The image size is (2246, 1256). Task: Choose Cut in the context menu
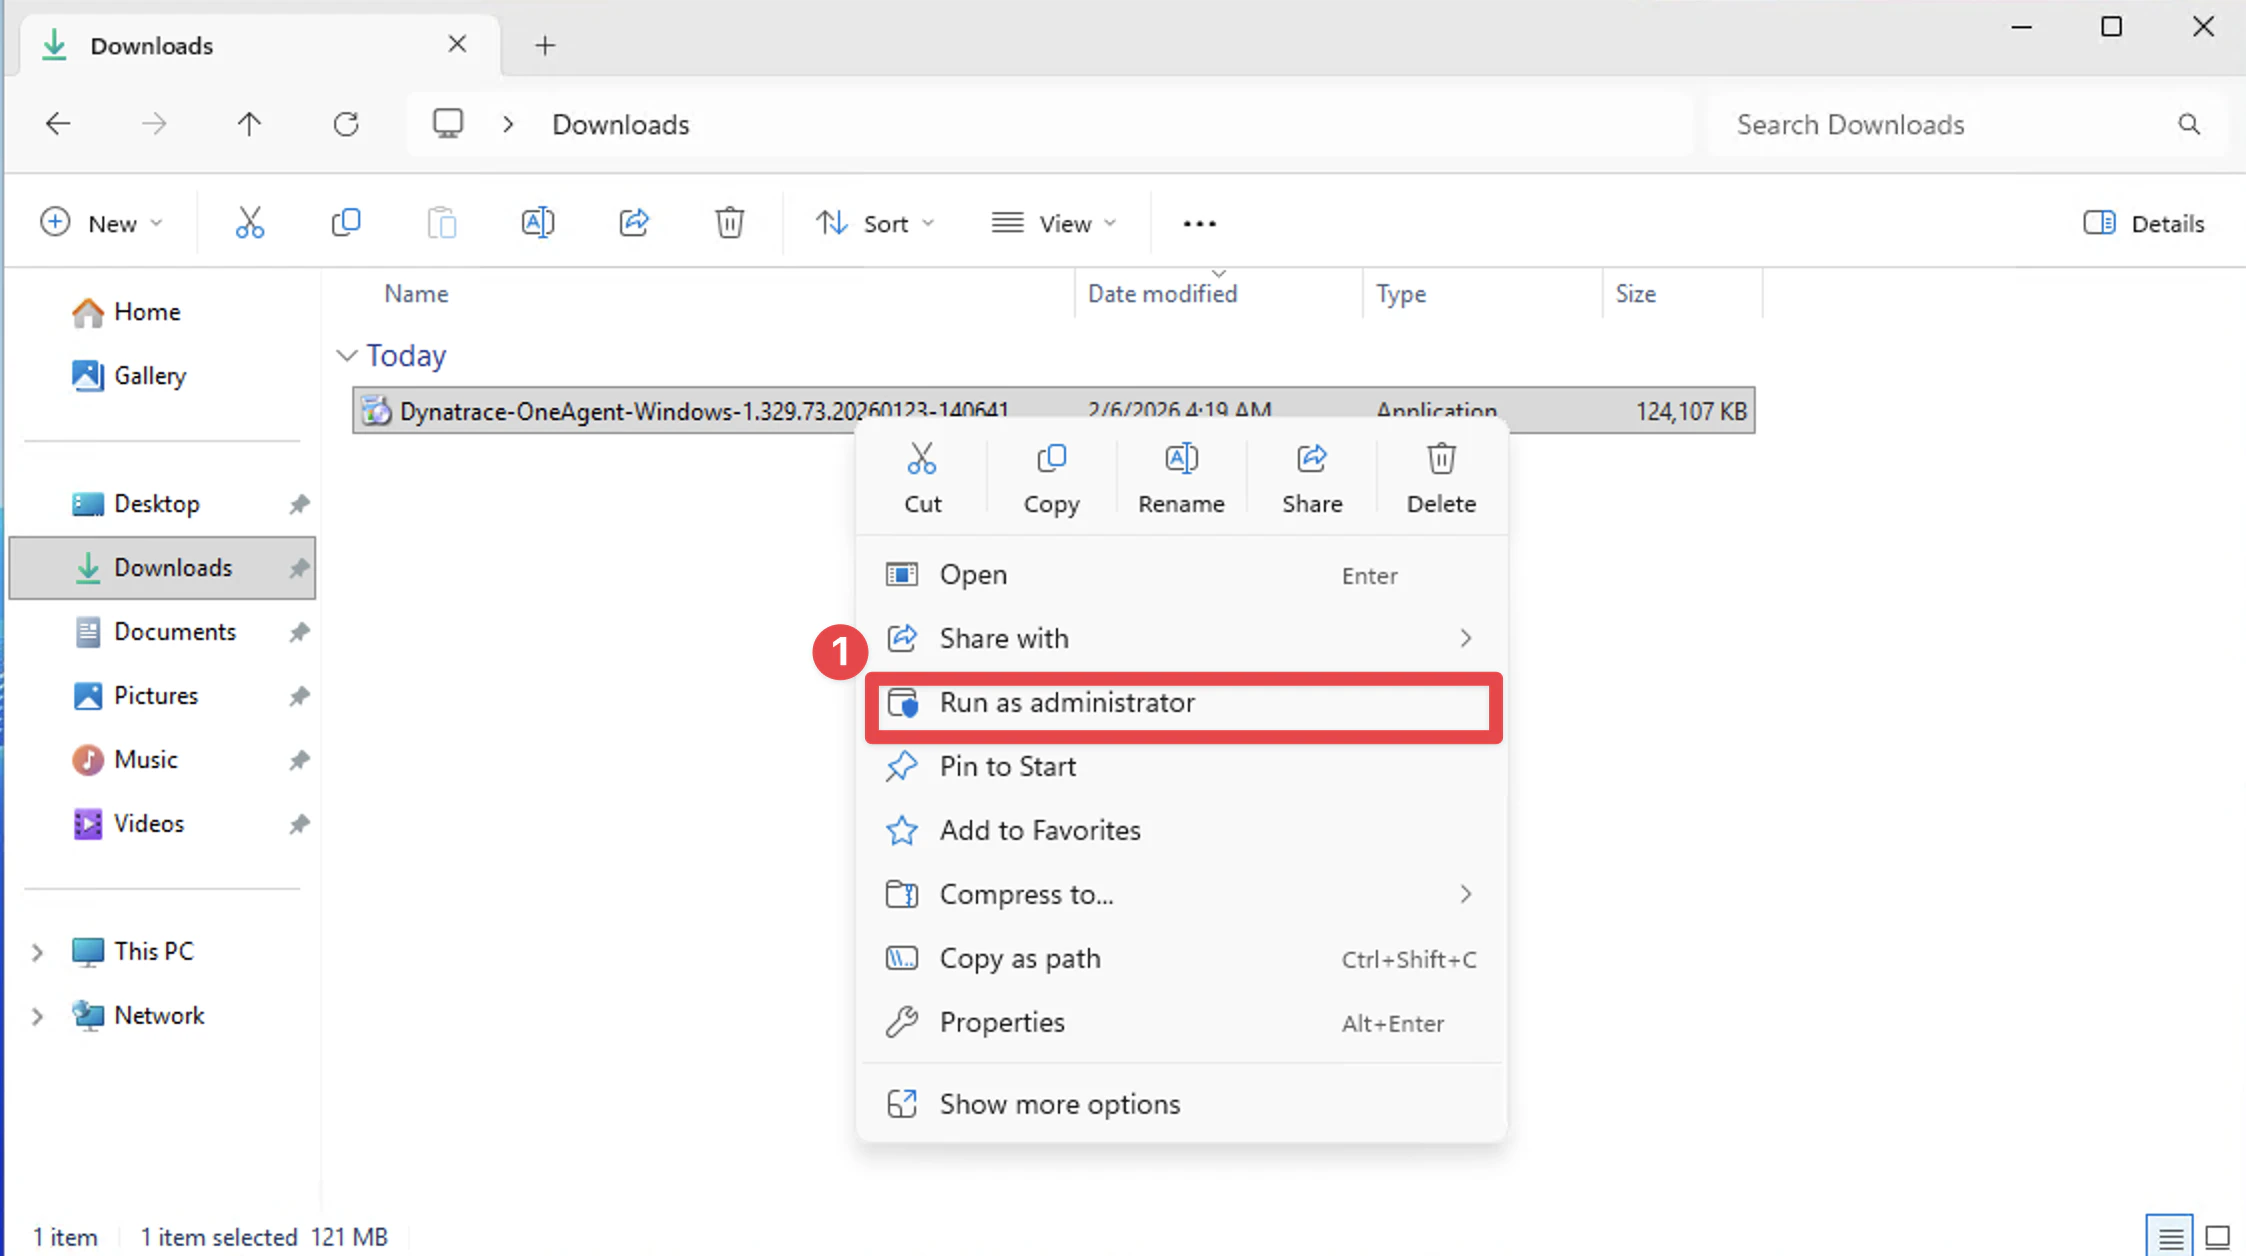click(x=922, y=478)
